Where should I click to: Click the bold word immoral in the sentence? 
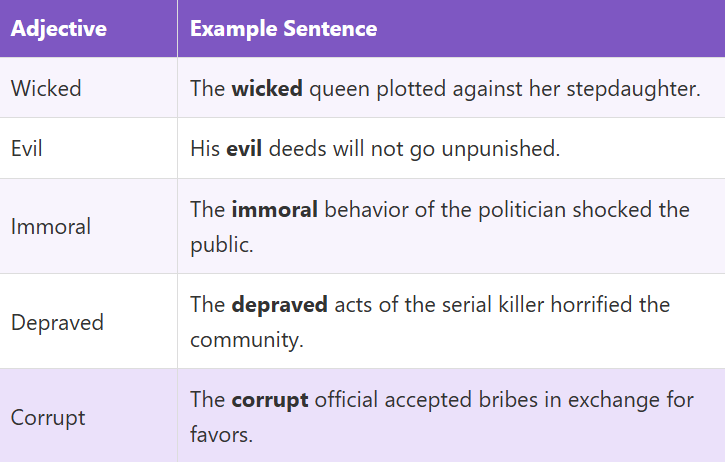tap(275, 209)
